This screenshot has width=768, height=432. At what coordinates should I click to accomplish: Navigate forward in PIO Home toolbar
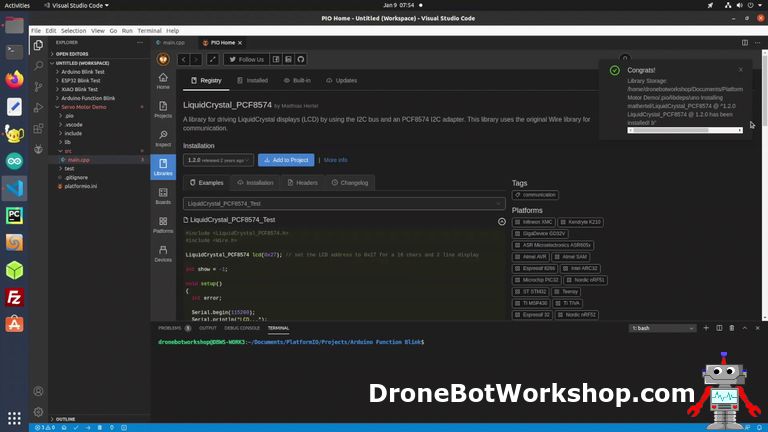click(x=196, y=59)
